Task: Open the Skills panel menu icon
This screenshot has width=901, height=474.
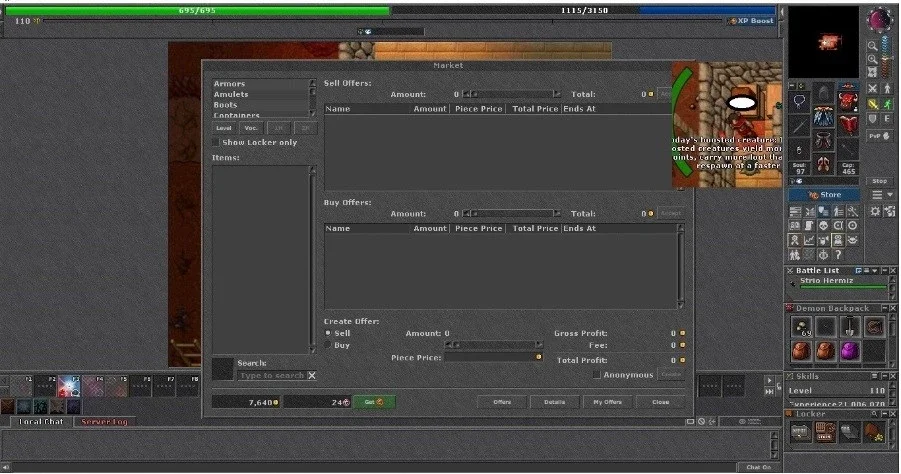Action: pos(875,376)
